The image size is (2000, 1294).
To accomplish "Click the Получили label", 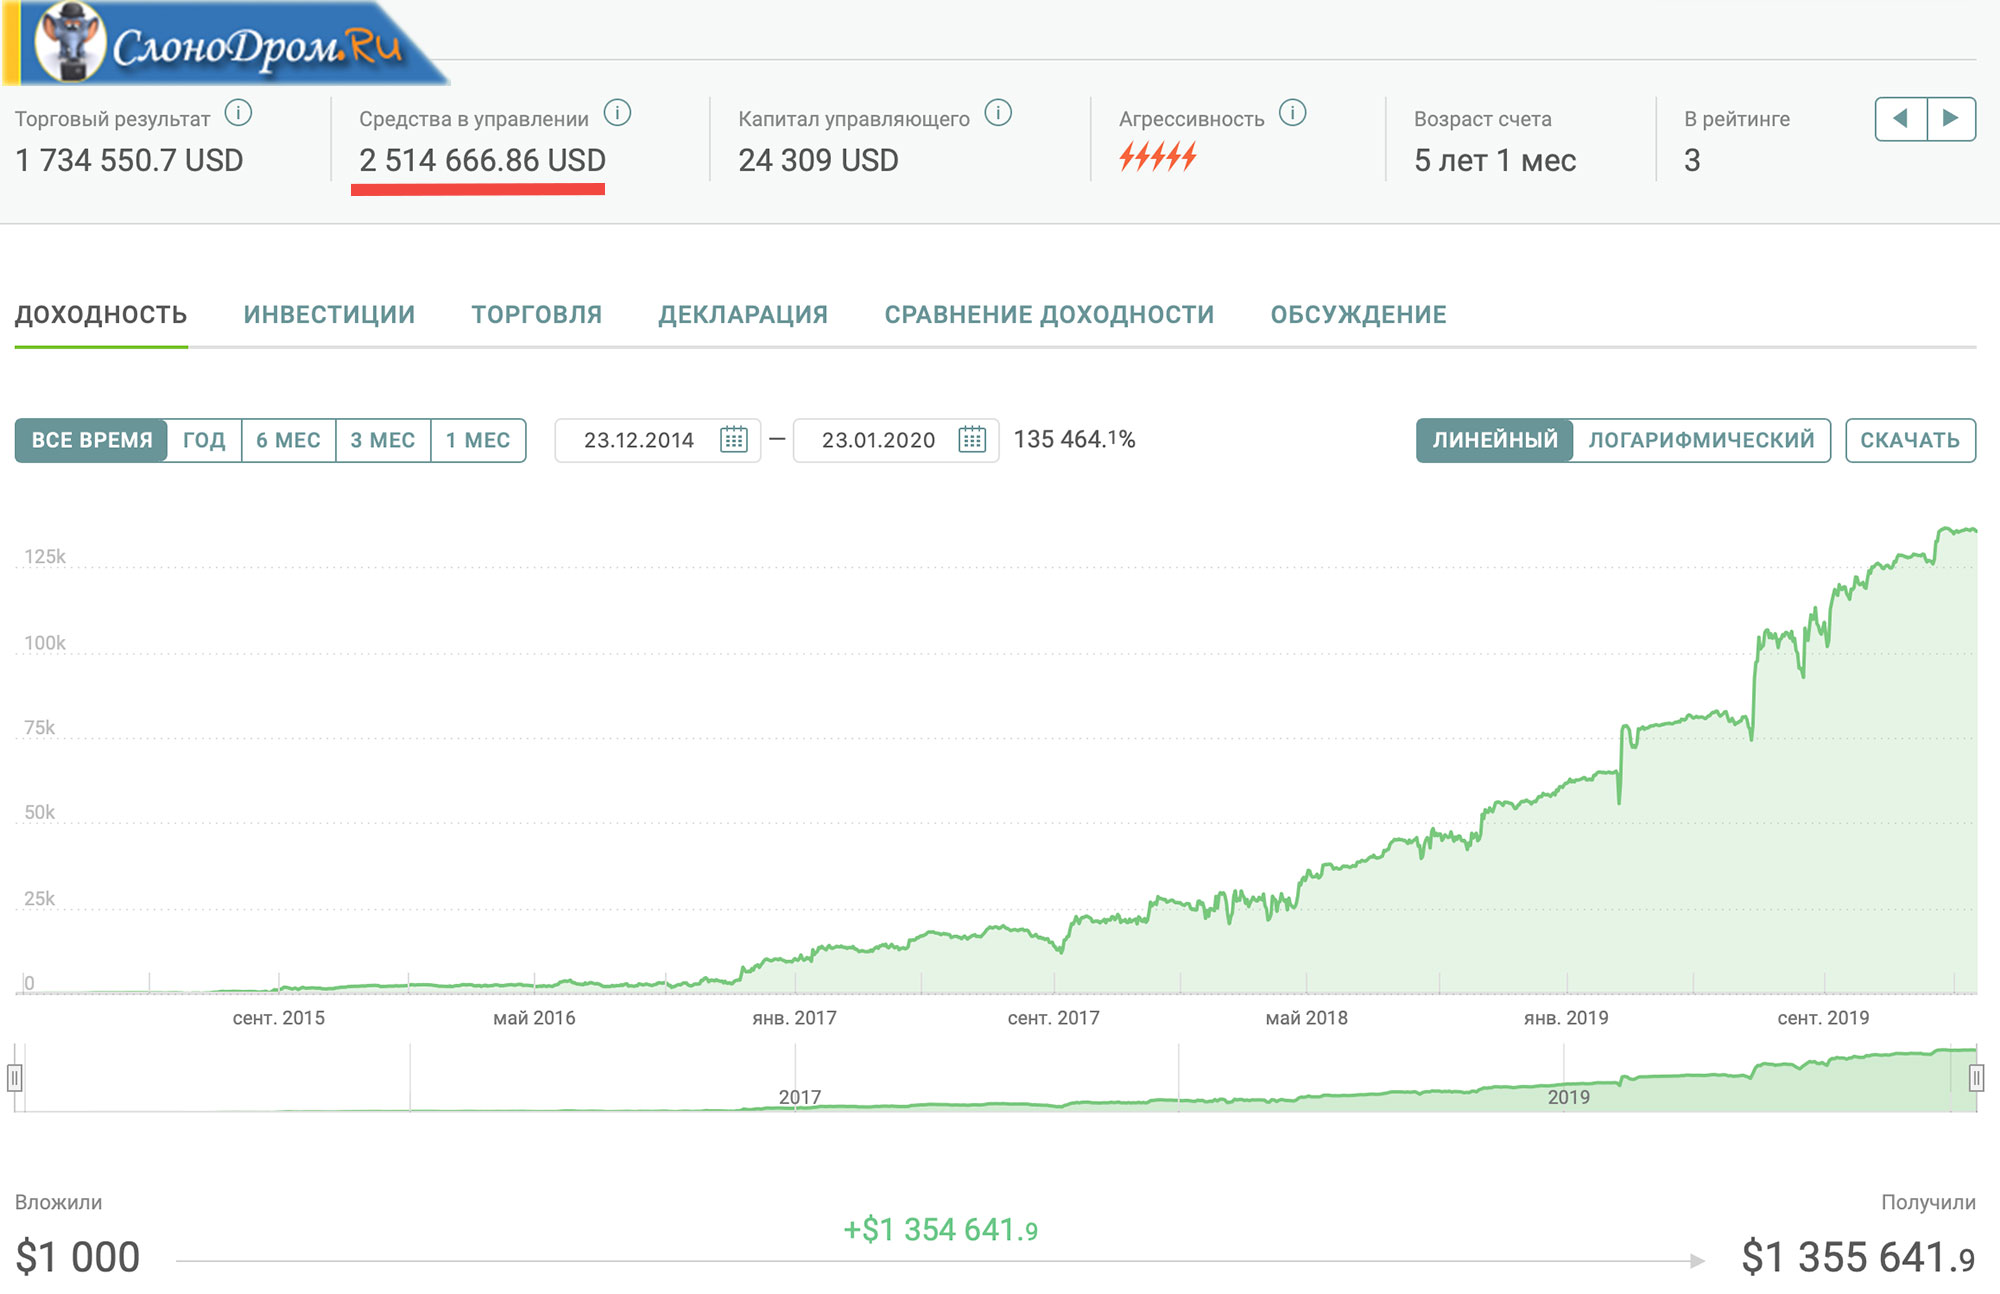I will (x=1928, y=1202).
